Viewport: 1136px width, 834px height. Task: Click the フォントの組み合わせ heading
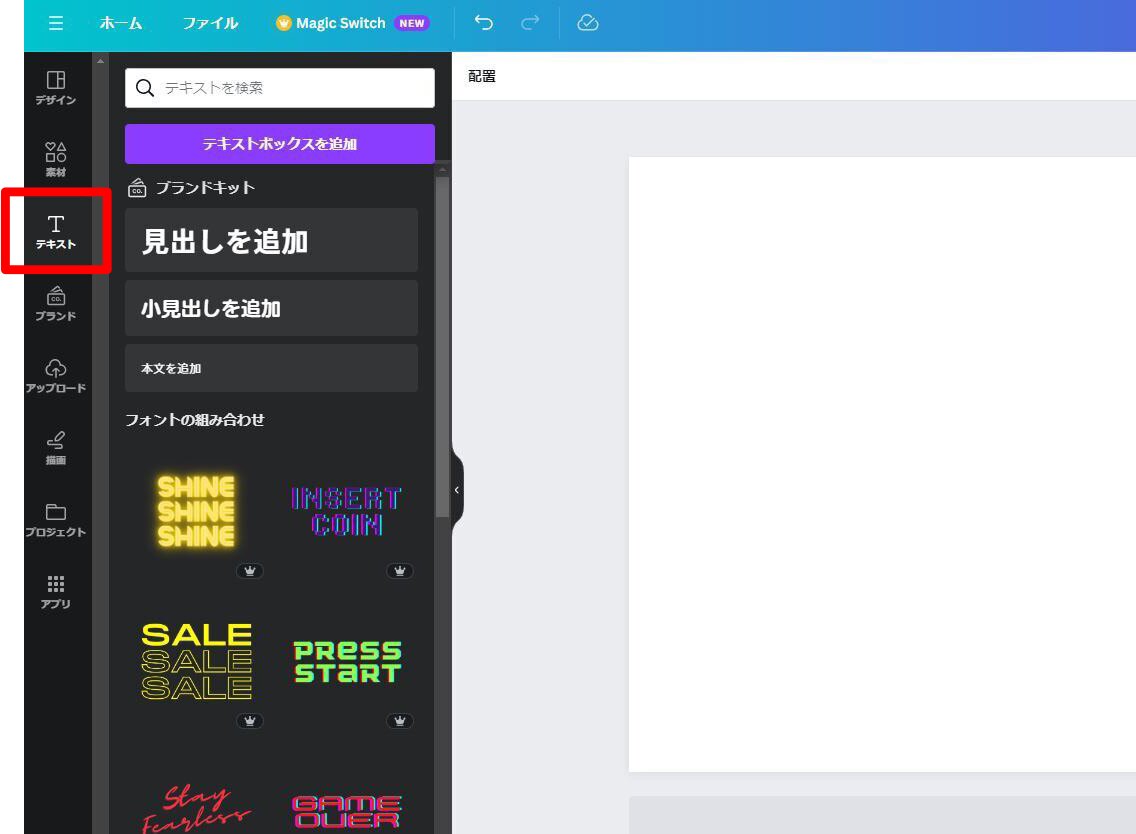coord(195,420)
